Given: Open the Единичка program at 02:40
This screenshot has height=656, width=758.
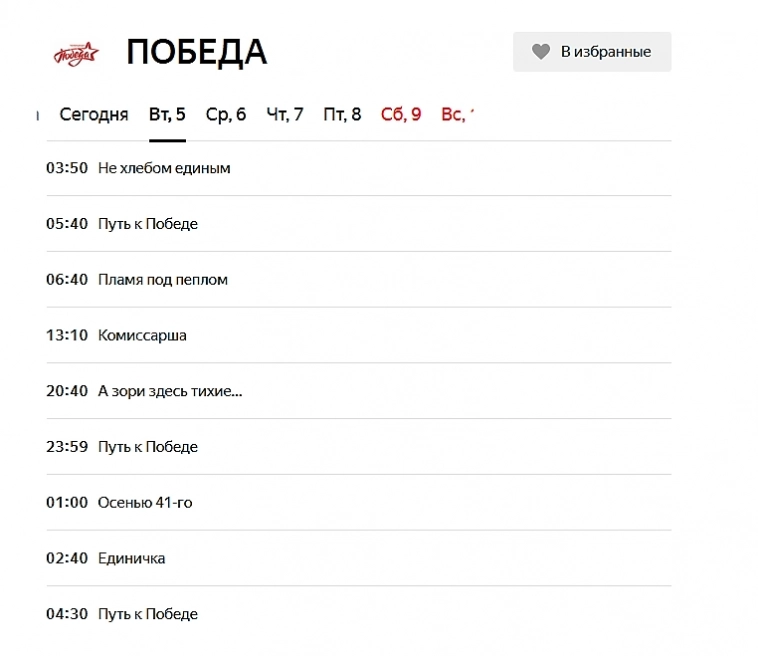Looking at the screenshot, I should pos(131,559).
